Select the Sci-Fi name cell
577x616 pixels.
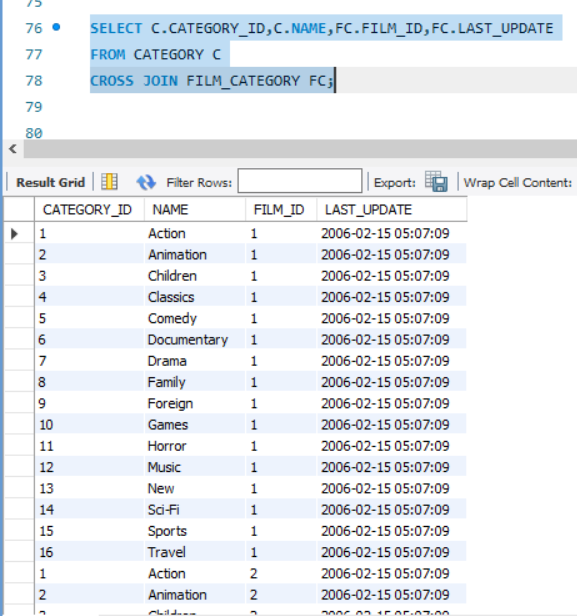[x=195, y=510]
